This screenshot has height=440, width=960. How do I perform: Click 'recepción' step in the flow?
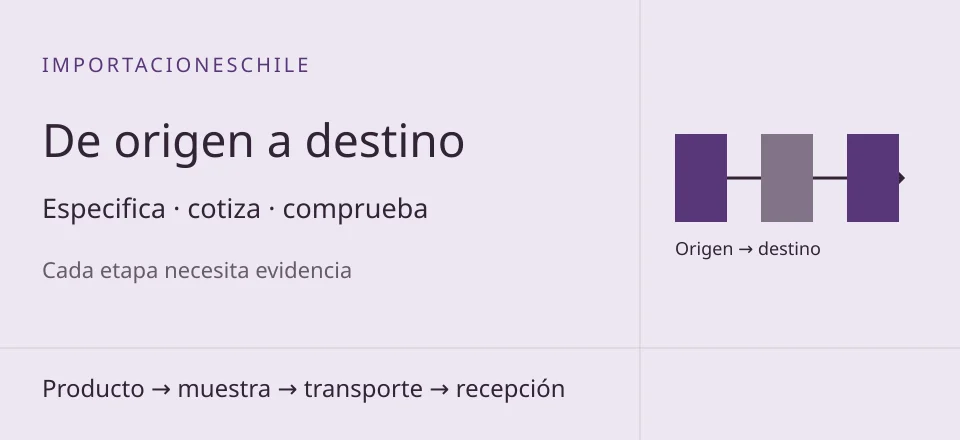[x=511, y=390]
